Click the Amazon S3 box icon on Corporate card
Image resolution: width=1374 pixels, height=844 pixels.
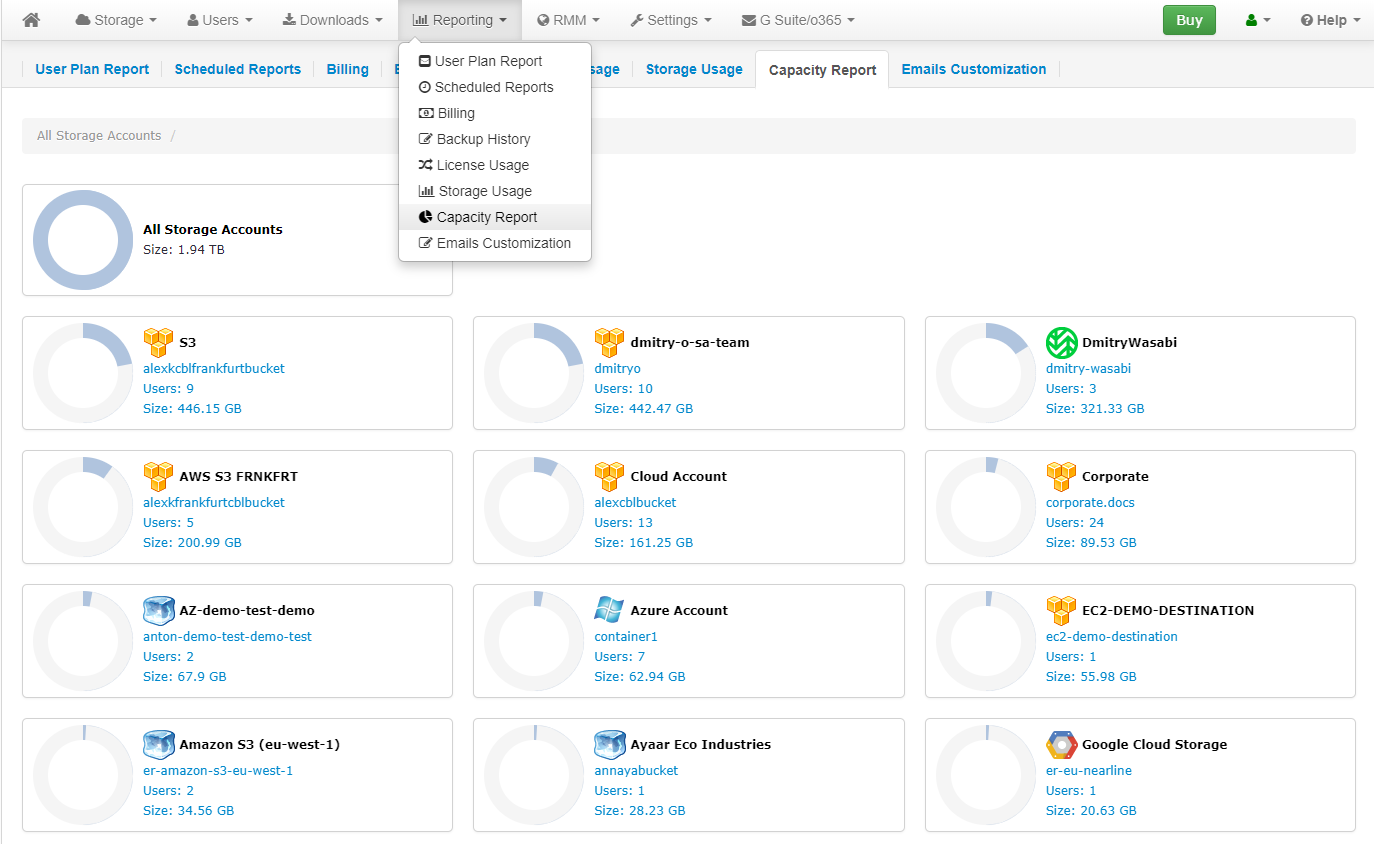click(x=1061, y=476)
